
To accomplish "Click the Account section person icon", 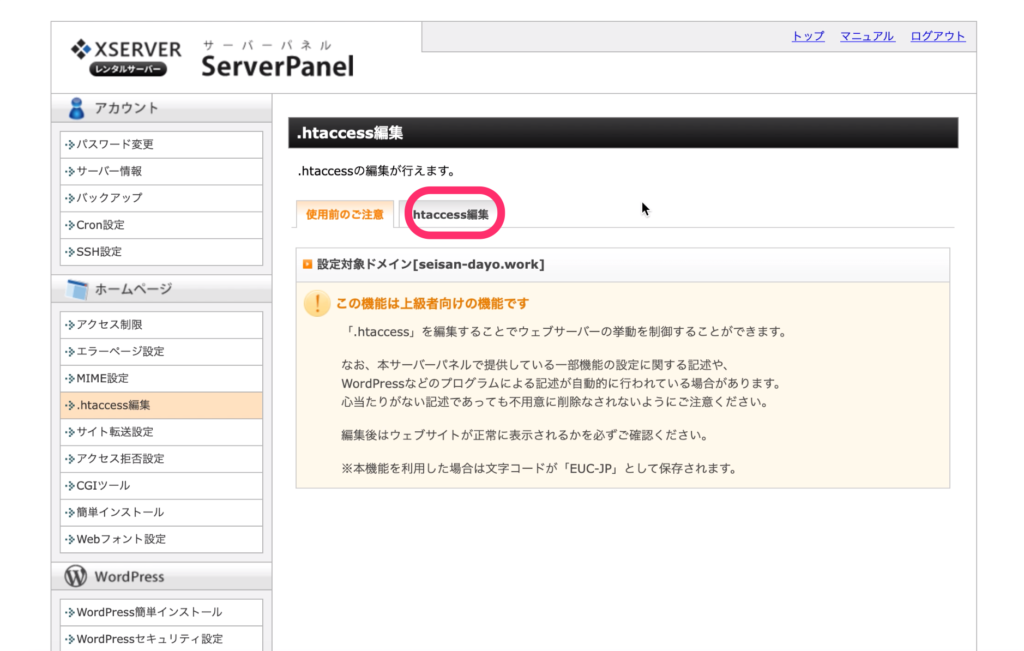I will tap(76, 108).
